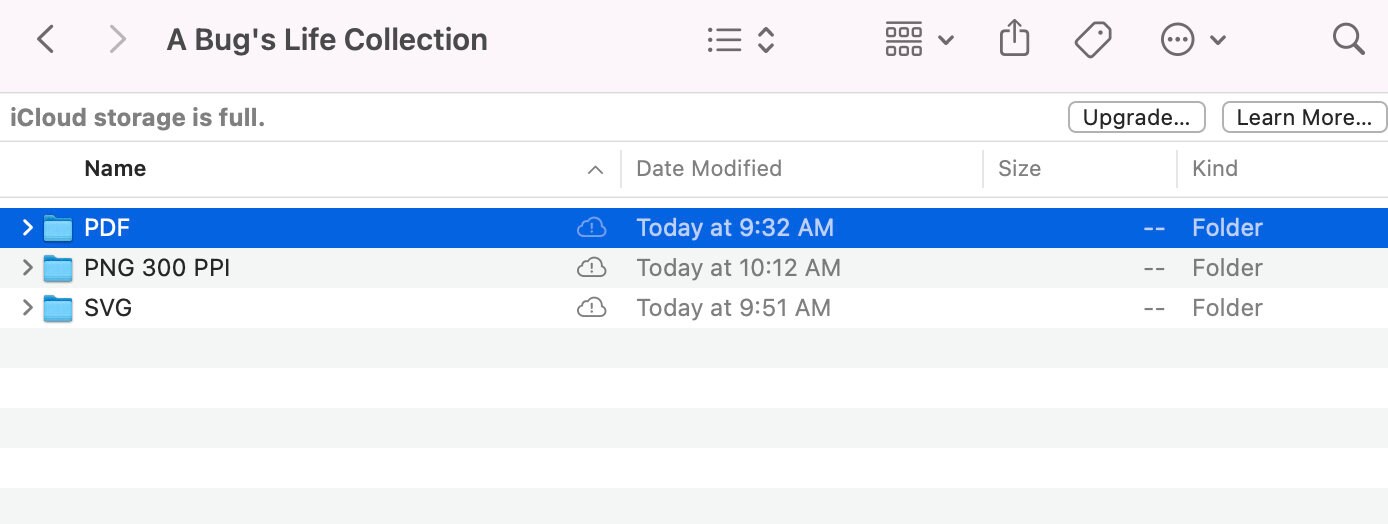Click the SVG folder icon

(x=59, y=308)
